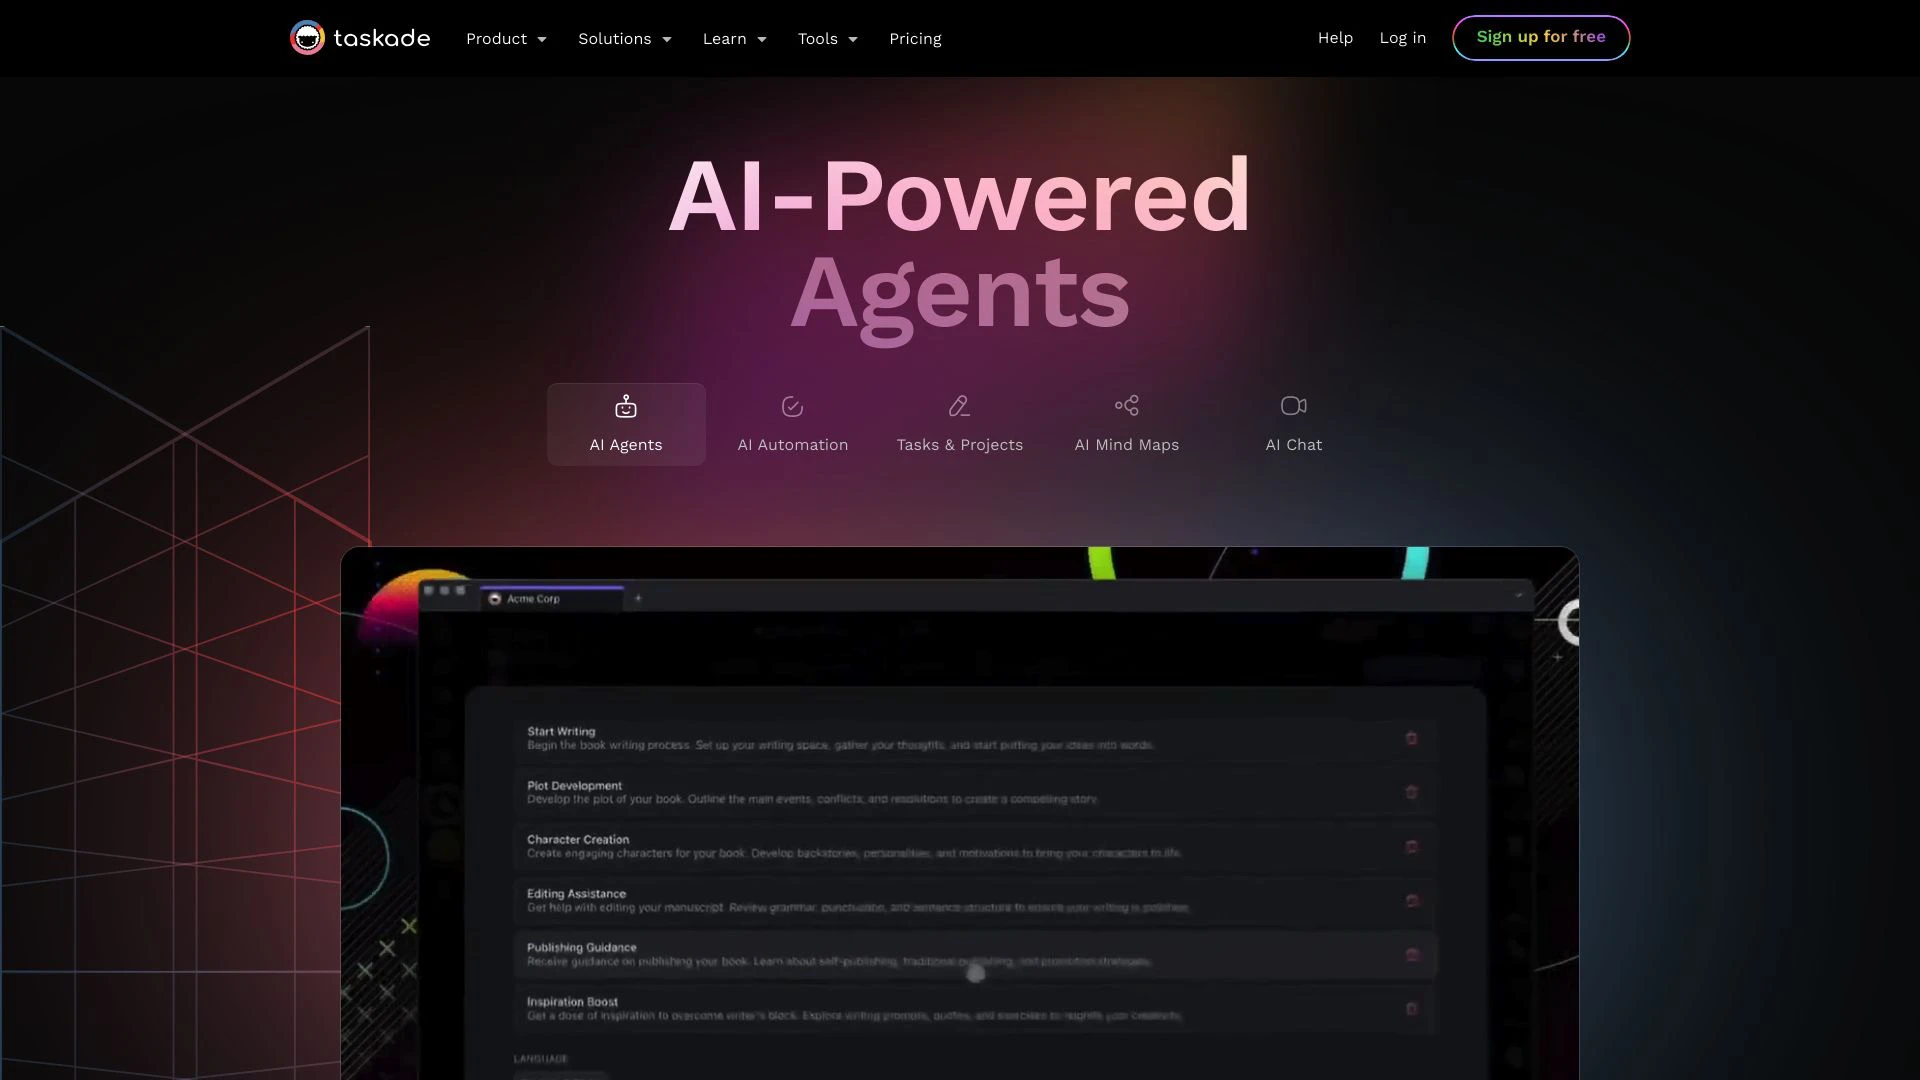
Task: Click the add new tab plus icon
Action: tap(638, 599)
